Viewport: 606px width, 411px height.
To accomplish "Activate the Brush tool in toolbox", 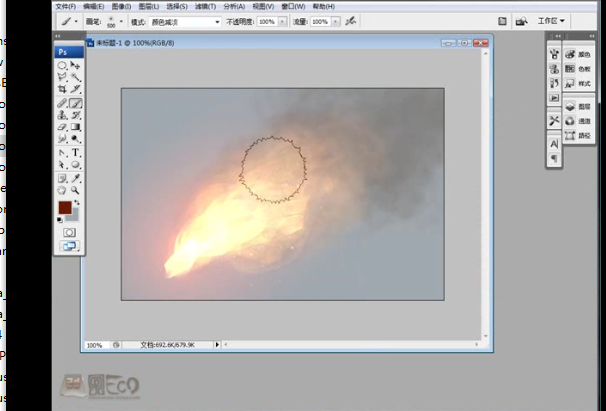I will pyautogui.click(x=76, y=103).
